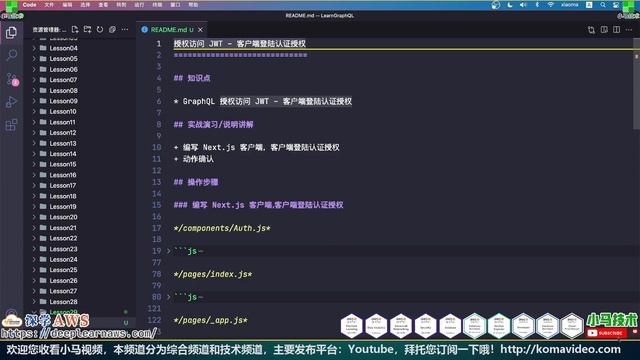Open the Explorer view in activity bar
Screen dimensions: 640x360
(x=11, y=33)
